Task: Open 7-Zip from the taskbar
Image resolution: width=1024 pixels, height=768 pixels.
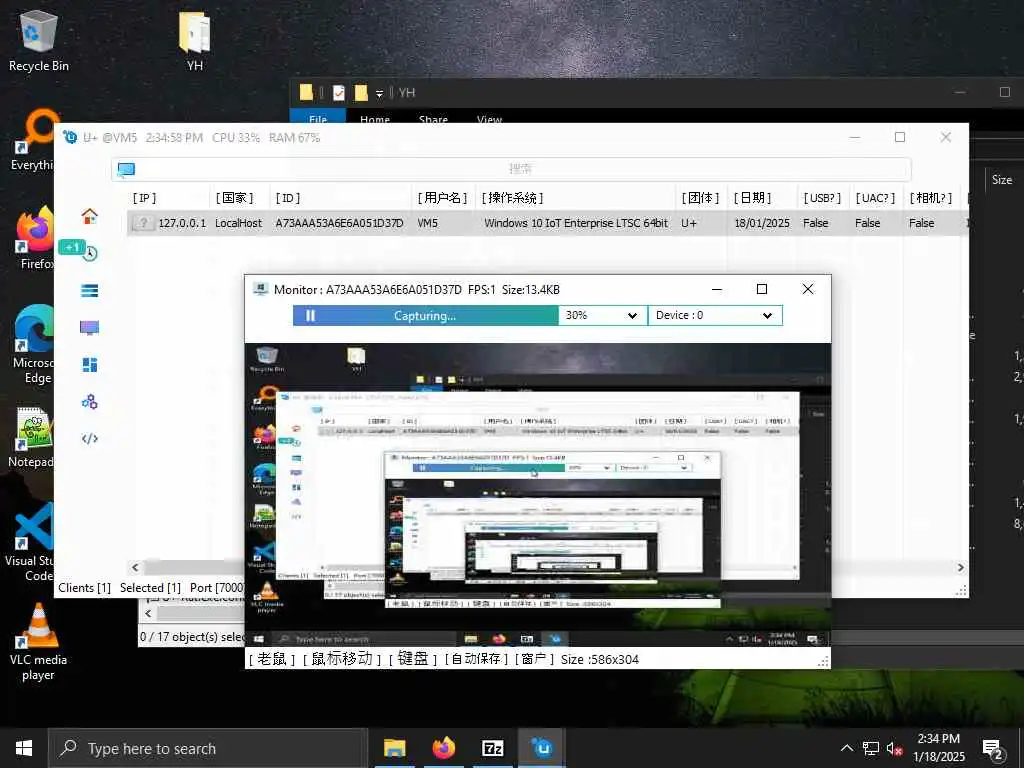Action: [492, 748]
